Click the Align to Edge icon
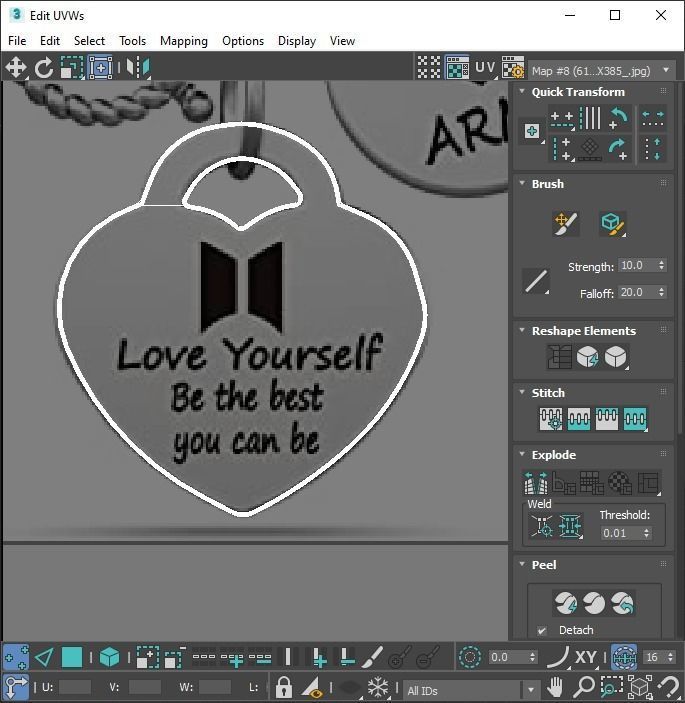 (590, 149)
